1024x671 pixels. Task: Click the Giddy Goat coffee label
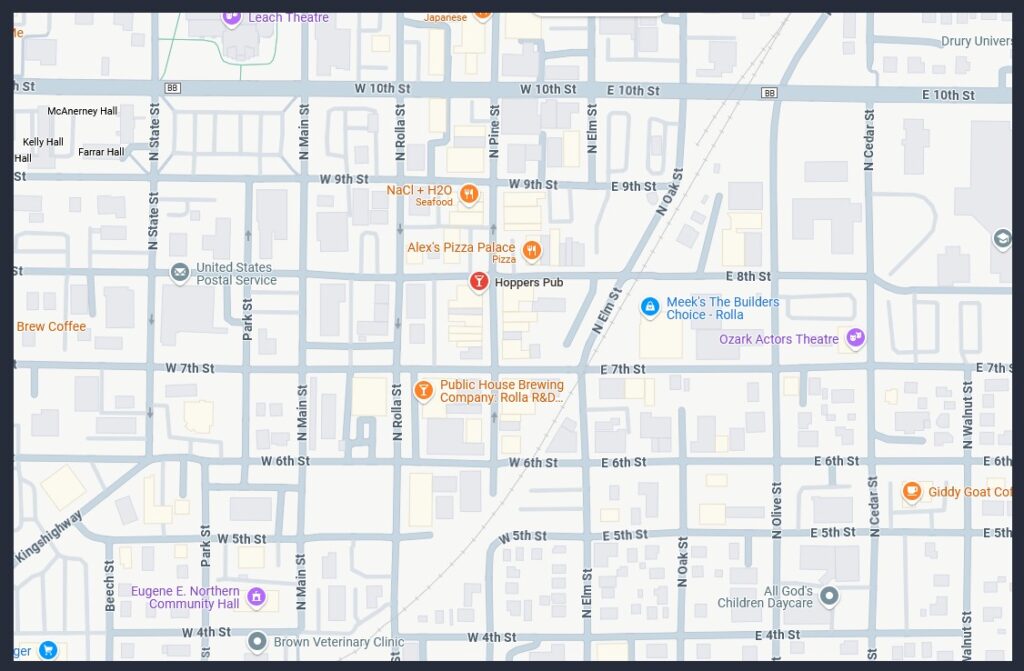969,492
